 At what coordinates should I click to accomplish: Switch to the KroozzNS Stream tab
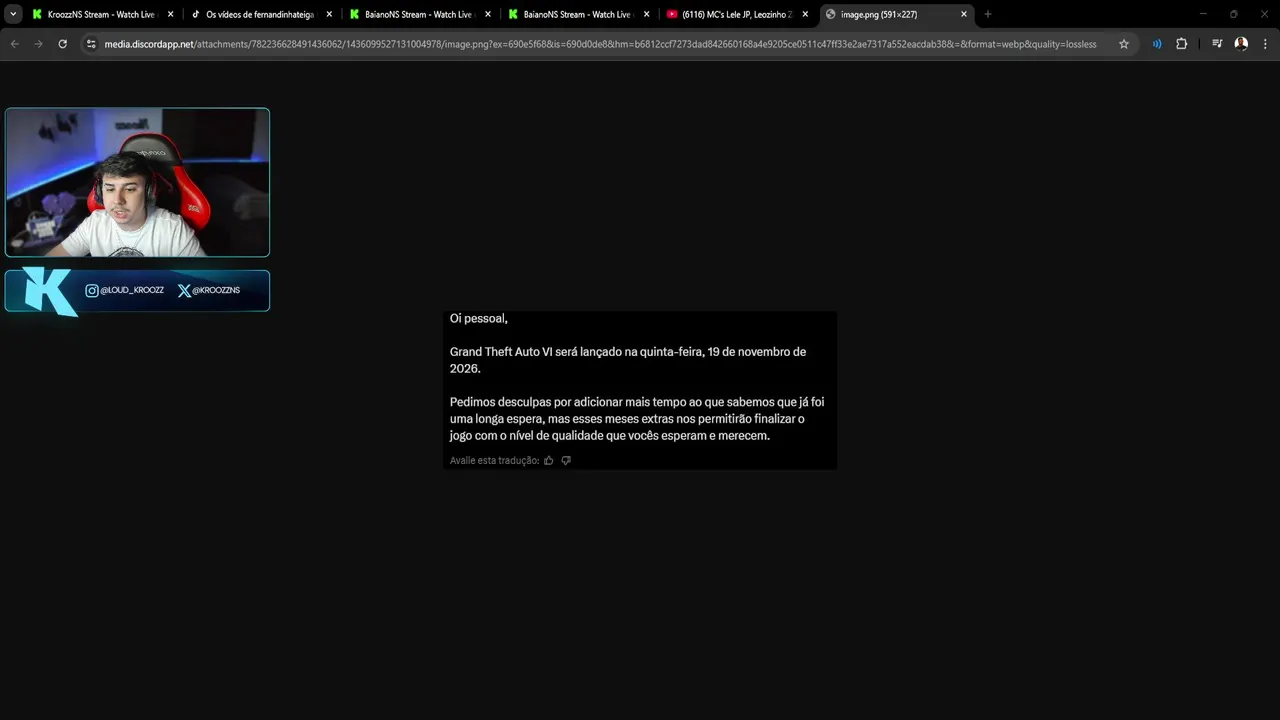click(102, 15)
